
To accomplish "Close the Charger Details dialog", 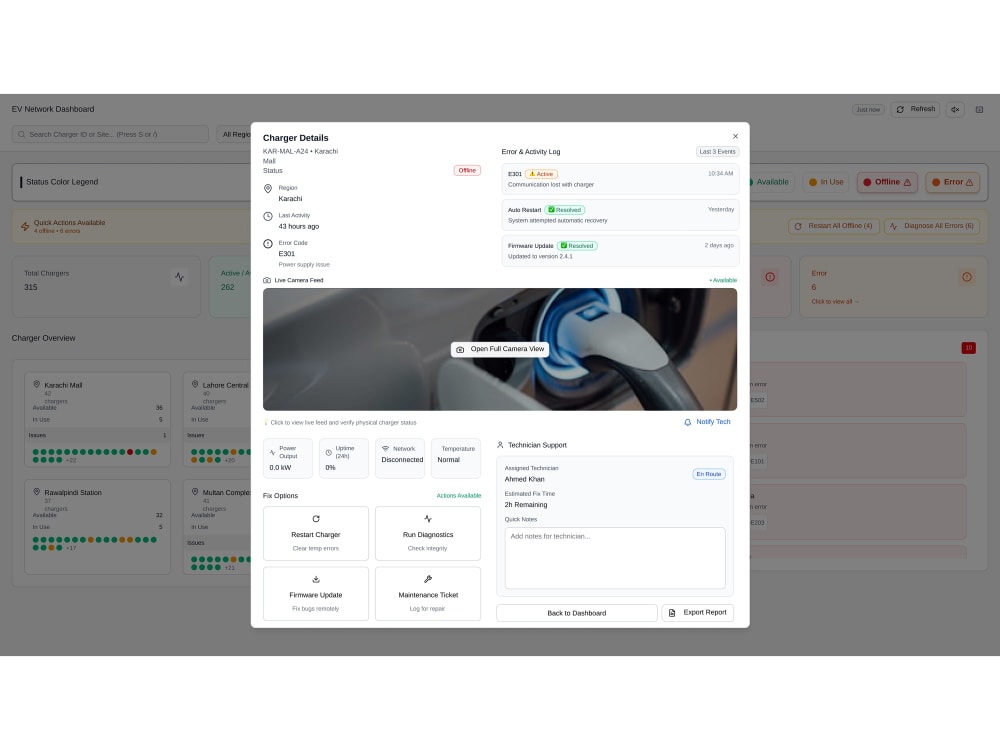I will pyautogui.click(x=735, y=136).
